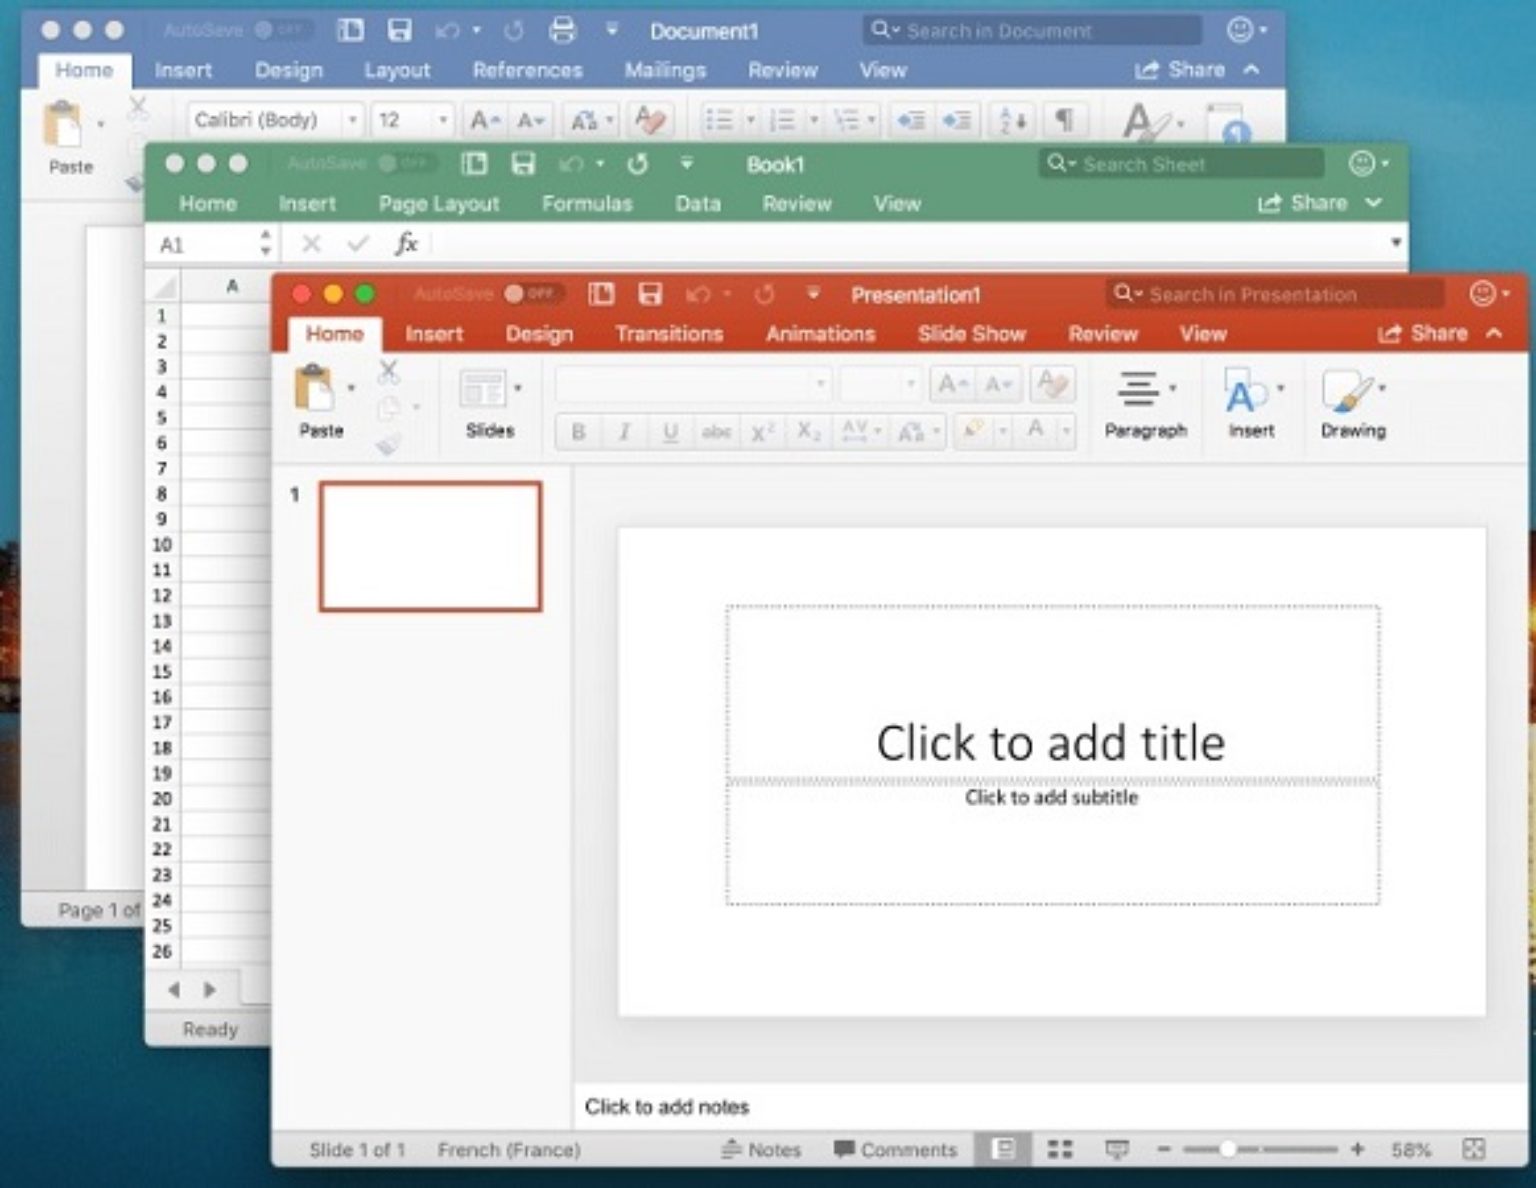Toggle Notes pane in PowerPoint status bar

[x=761, y=1150]
